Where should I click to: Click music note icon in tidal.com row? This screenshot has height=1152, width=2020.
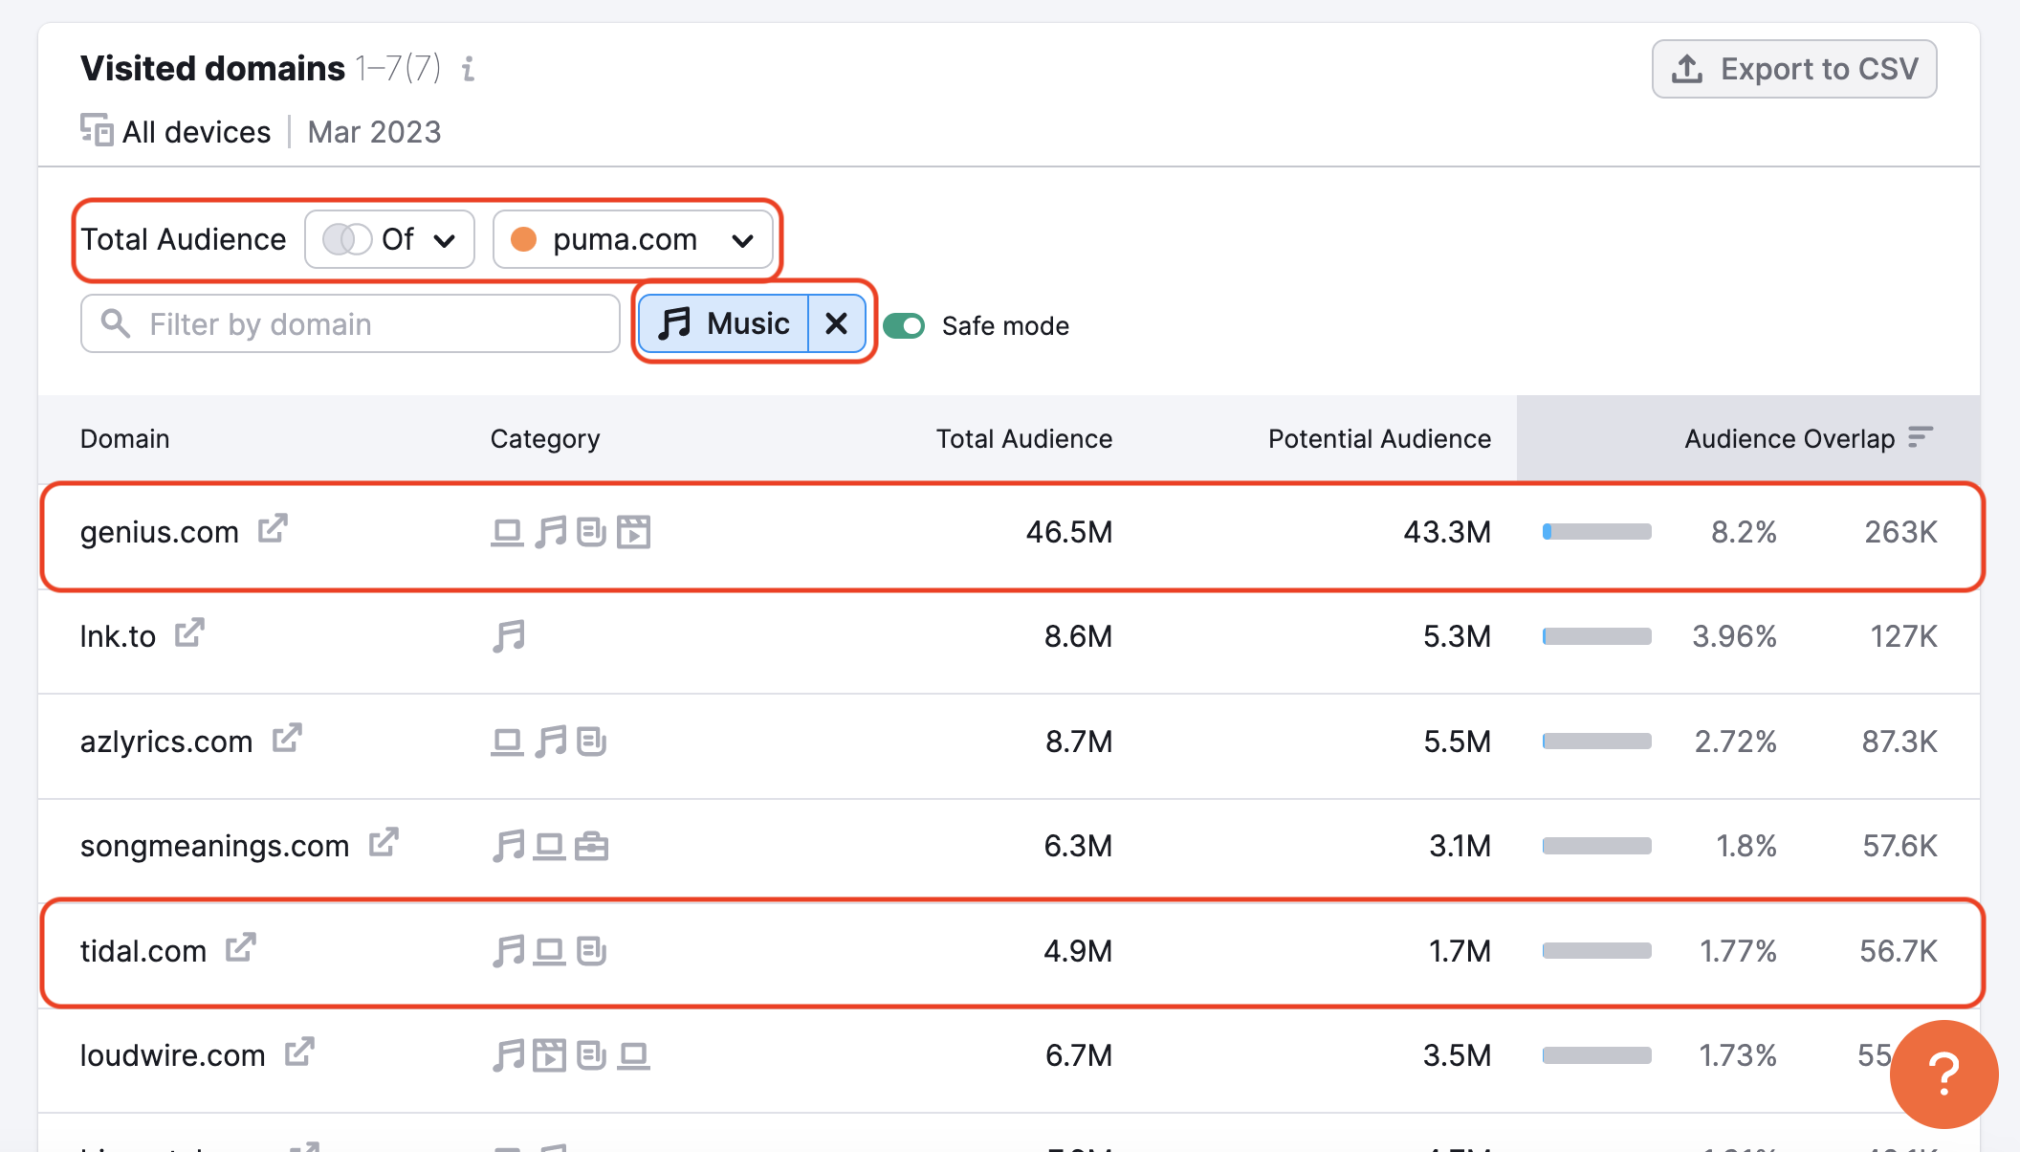pos(508,951)
